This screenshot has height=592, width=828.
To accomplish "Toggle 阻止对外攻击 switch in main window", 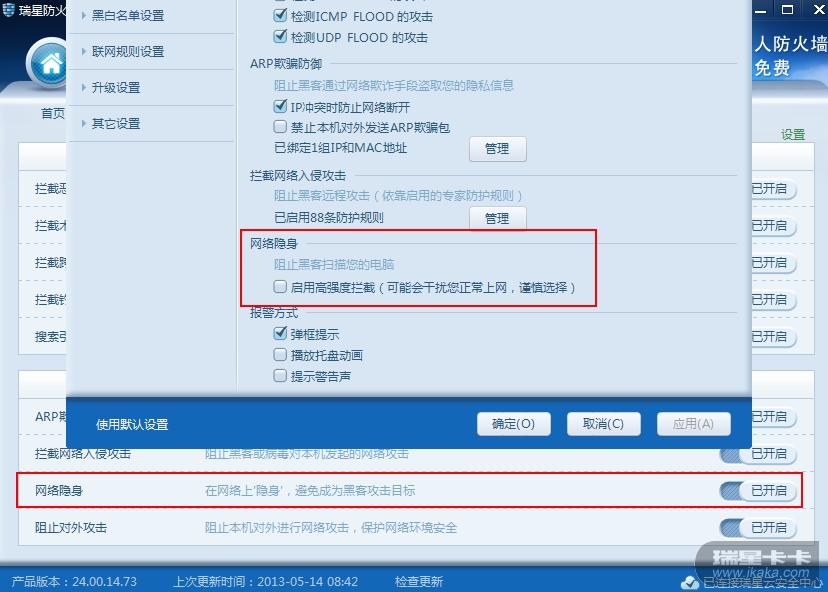I will (x=758, y=528).
